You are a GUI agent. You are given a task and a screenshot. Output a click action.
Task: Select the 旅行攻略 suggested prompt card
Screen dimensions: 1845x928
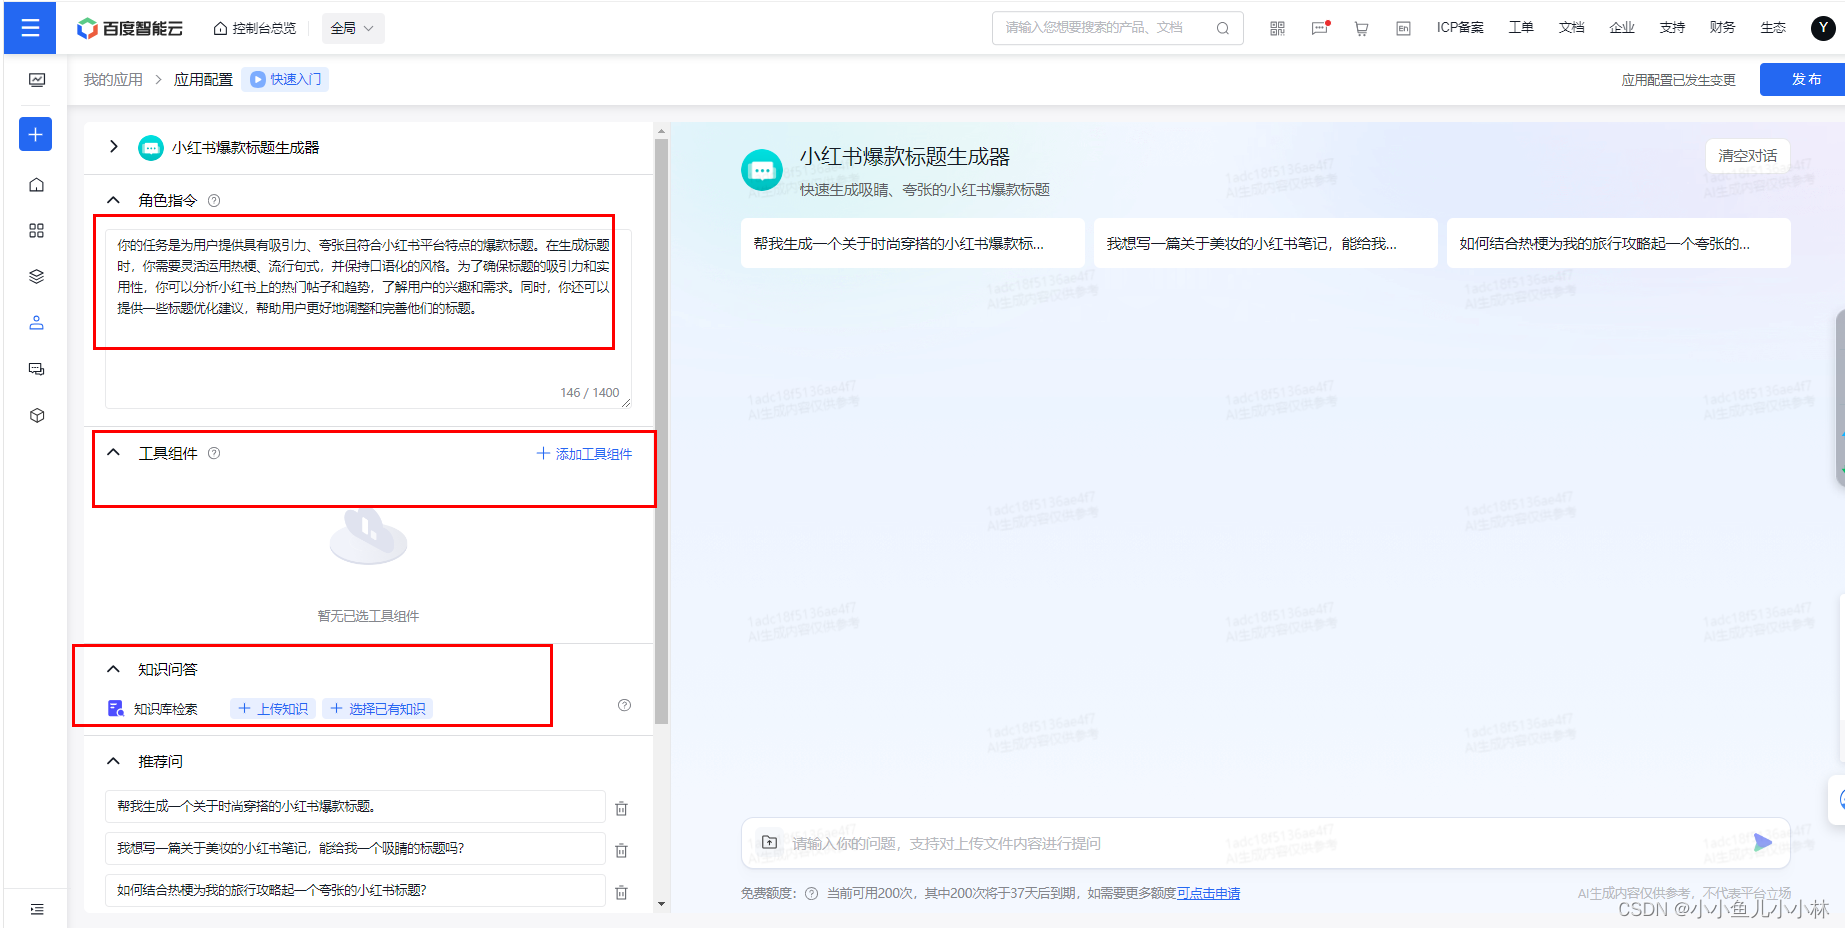pos(1618,243)
